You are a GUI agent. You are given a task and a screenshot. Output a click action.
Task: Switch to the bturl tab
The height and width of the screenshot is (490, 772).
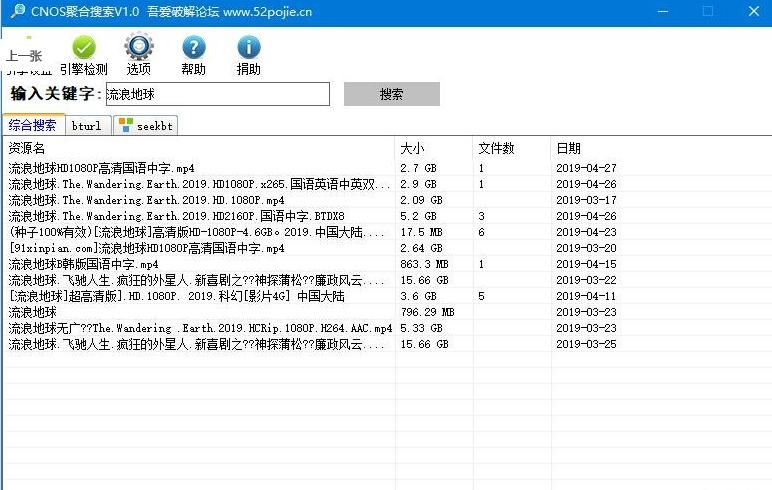[86, 126]
